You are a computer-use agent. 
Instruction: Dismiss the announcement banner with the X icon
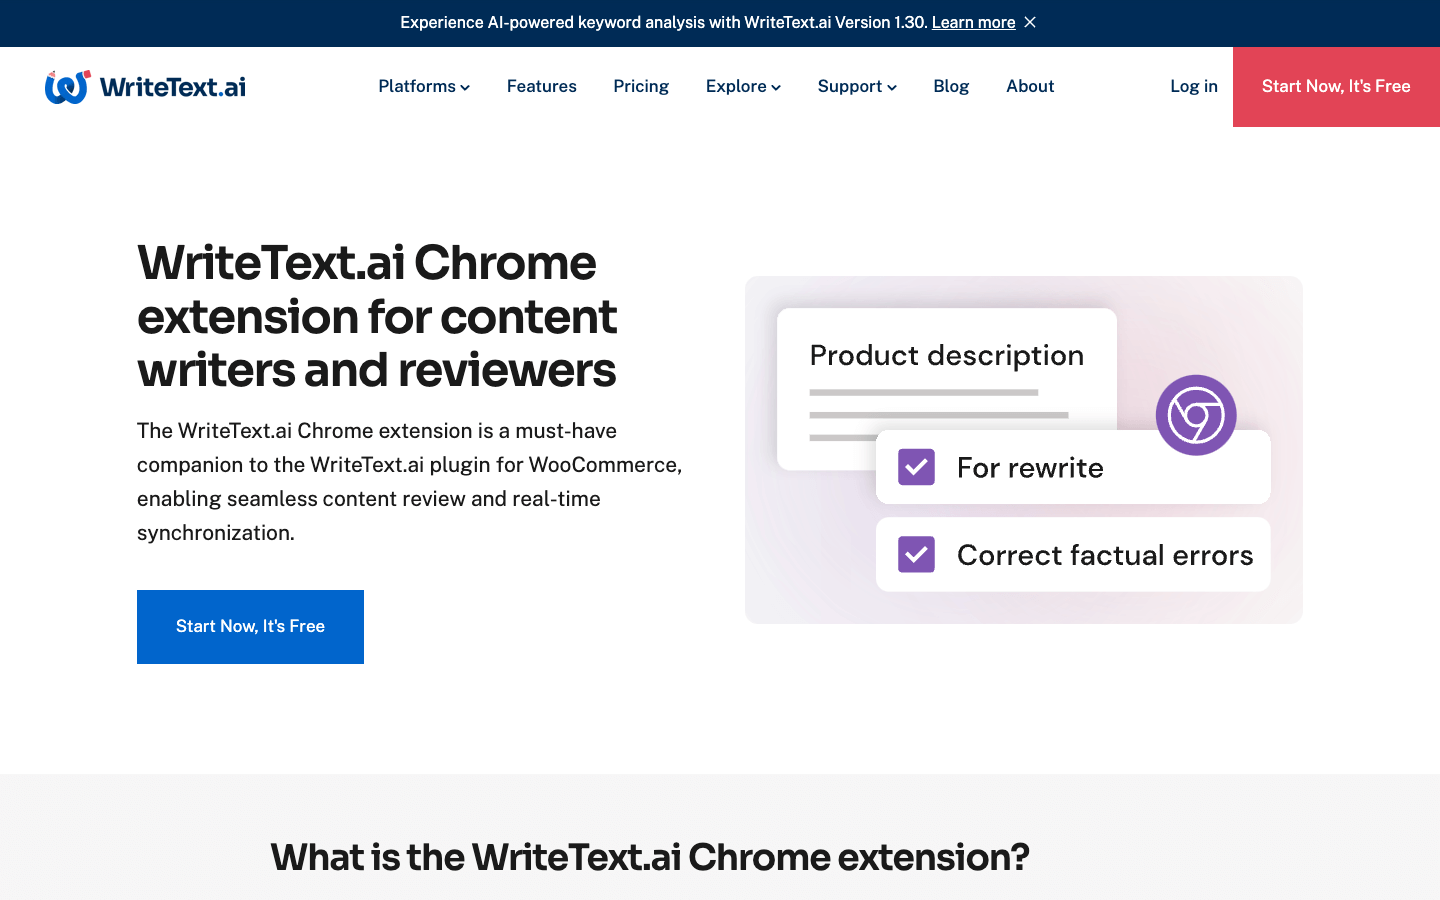click(1030, 22)
